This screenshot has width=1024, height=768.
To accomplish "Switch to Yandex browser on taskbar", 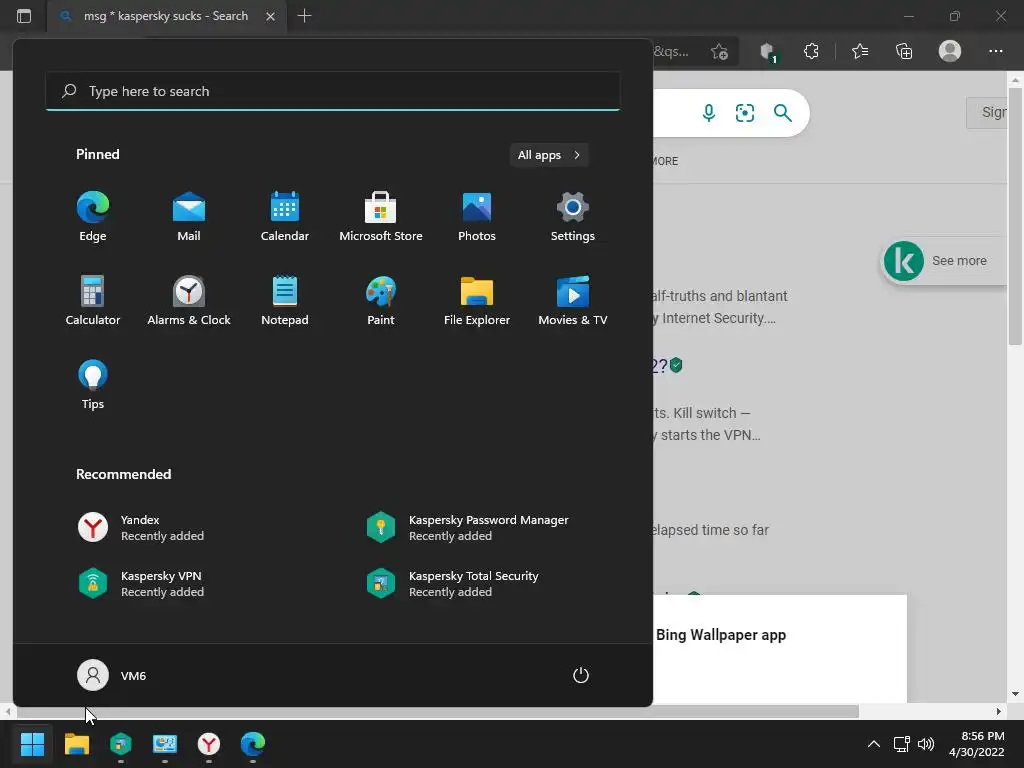I will click(x=208, y=744).
